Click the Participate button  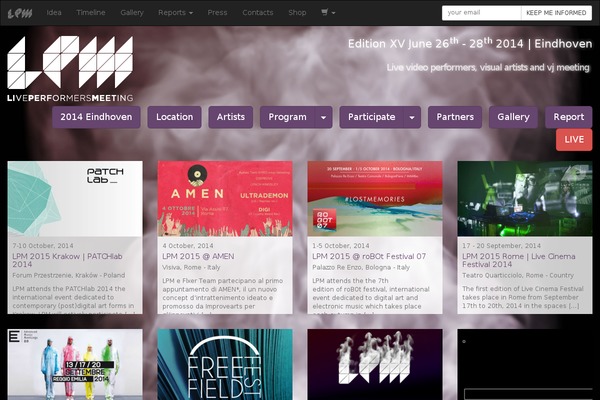tap(372, 117)
